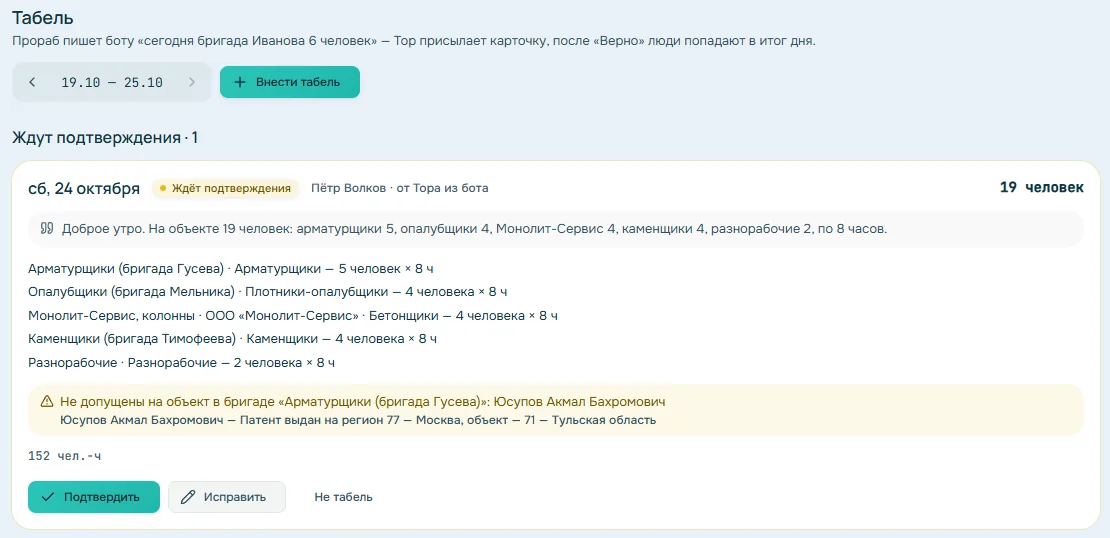
Task: Go to the previous week with left chevron
Action: (32, 82)
